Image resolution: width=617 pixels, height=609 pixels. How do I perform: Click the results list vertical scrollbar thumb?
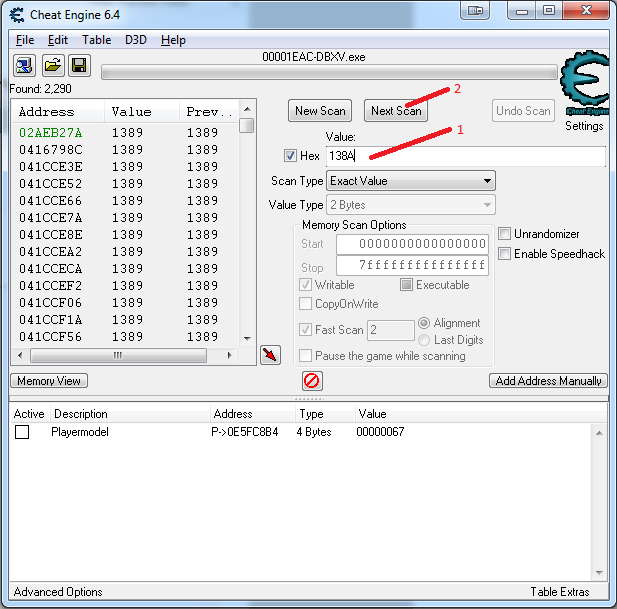point(247,126)
